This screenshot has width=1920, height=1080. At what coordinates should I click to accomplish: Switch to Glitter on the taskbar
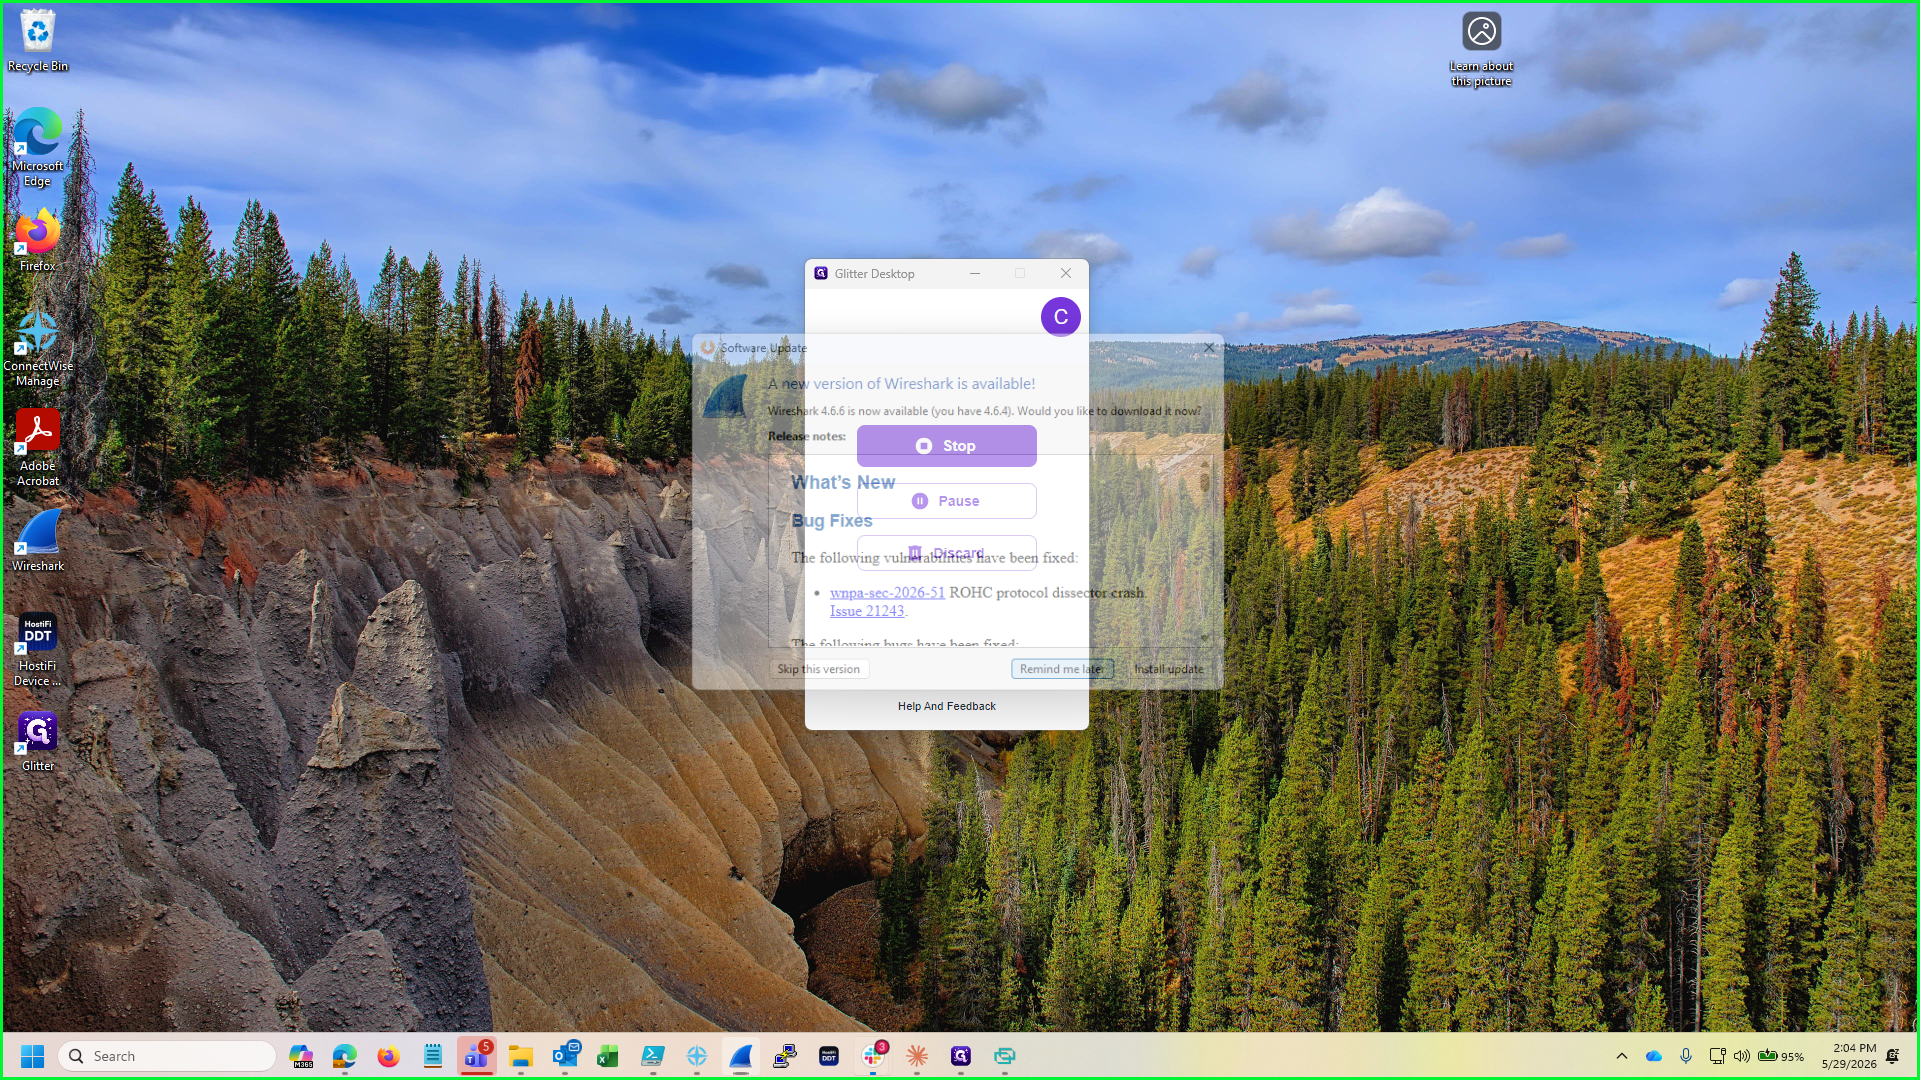point(961,1056)
